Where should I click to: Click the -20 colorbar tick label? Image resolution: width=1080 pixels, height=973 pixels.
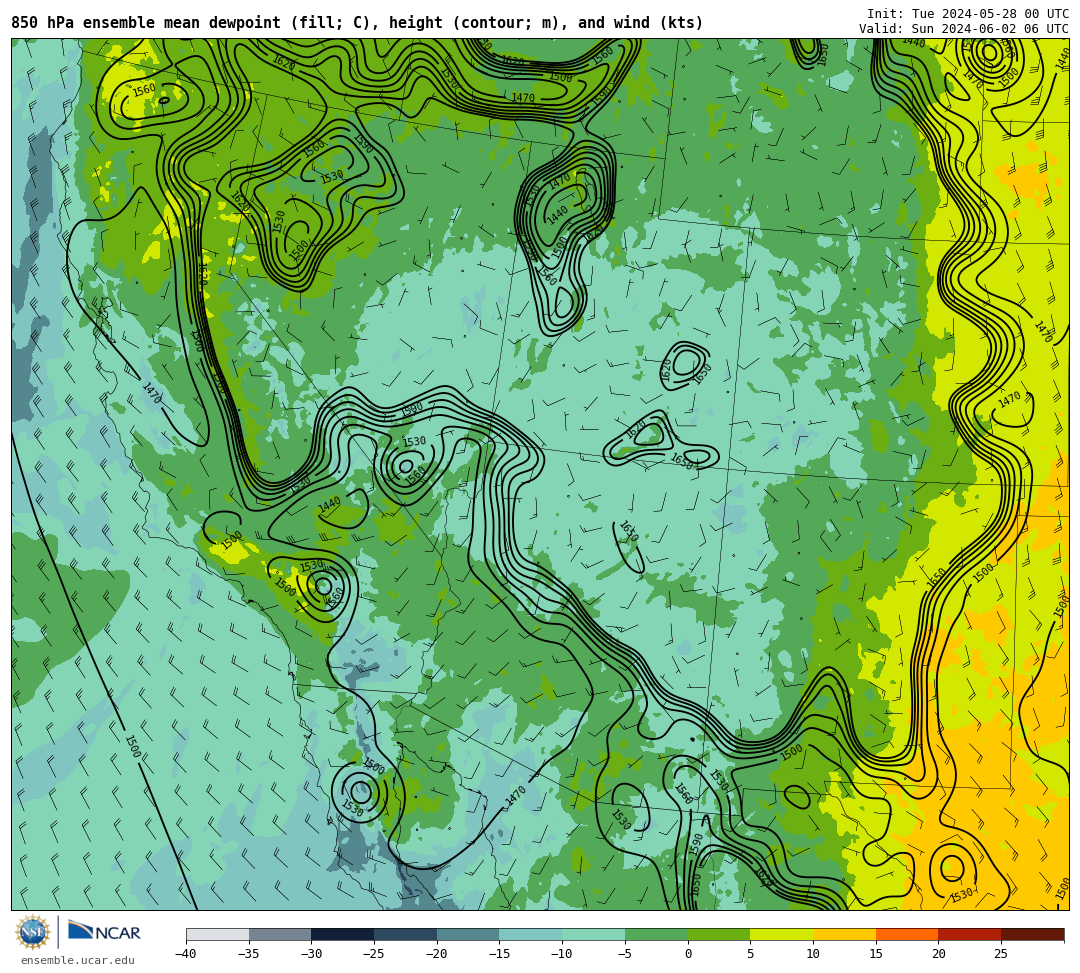click(436, 954)
